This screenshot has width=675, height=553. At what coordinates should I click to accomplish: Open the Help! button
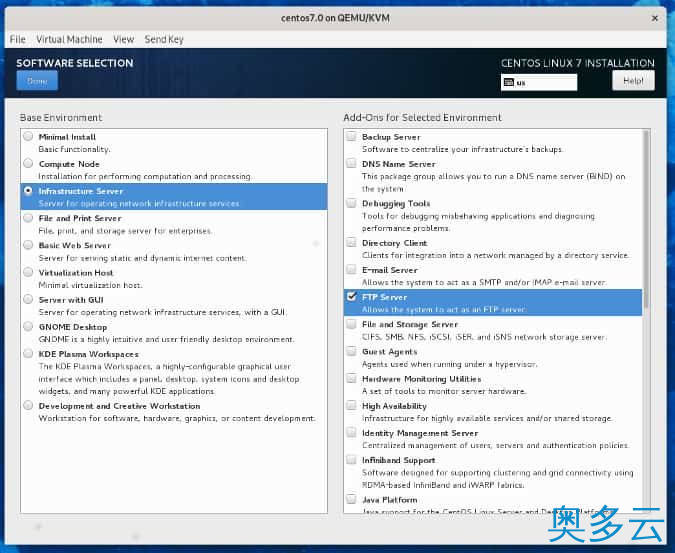click(633, 80)
